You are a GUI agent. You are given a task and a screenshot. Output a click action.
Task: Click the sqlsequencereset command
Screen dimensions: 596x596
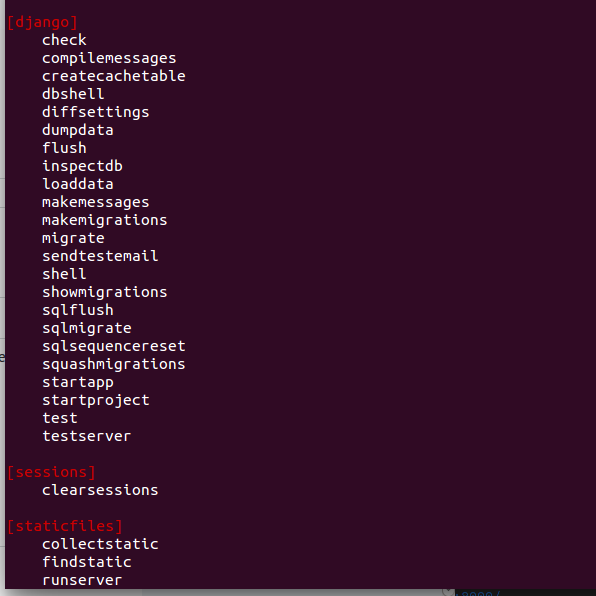pyautogui.click(x=114, y=346)
